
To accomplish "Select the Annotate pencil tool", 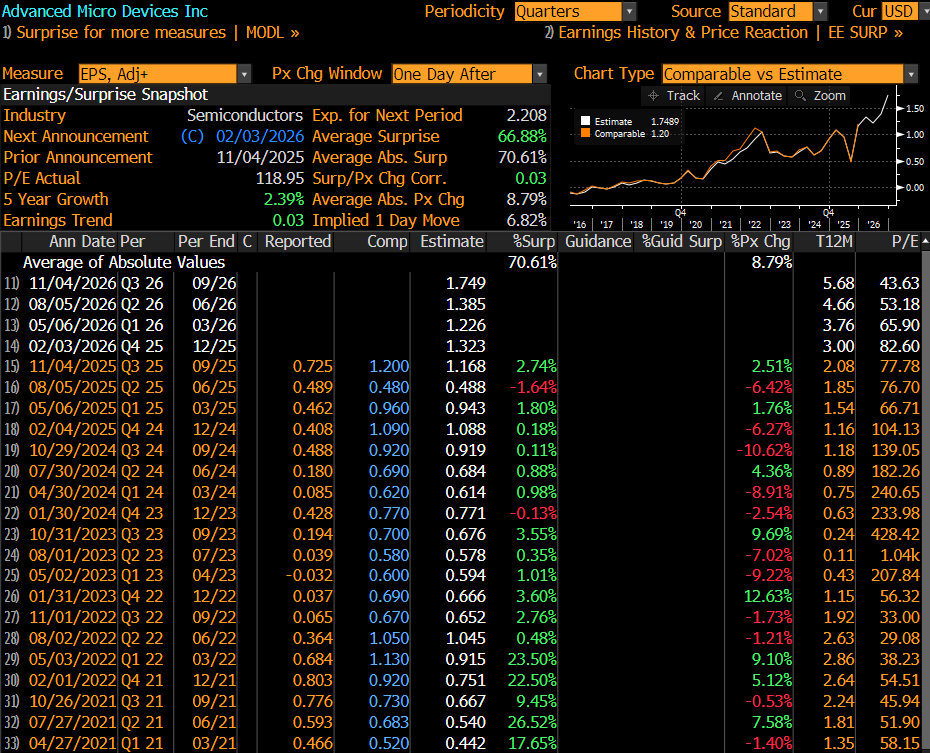I will pyautogui.click(x=746, y=95).
